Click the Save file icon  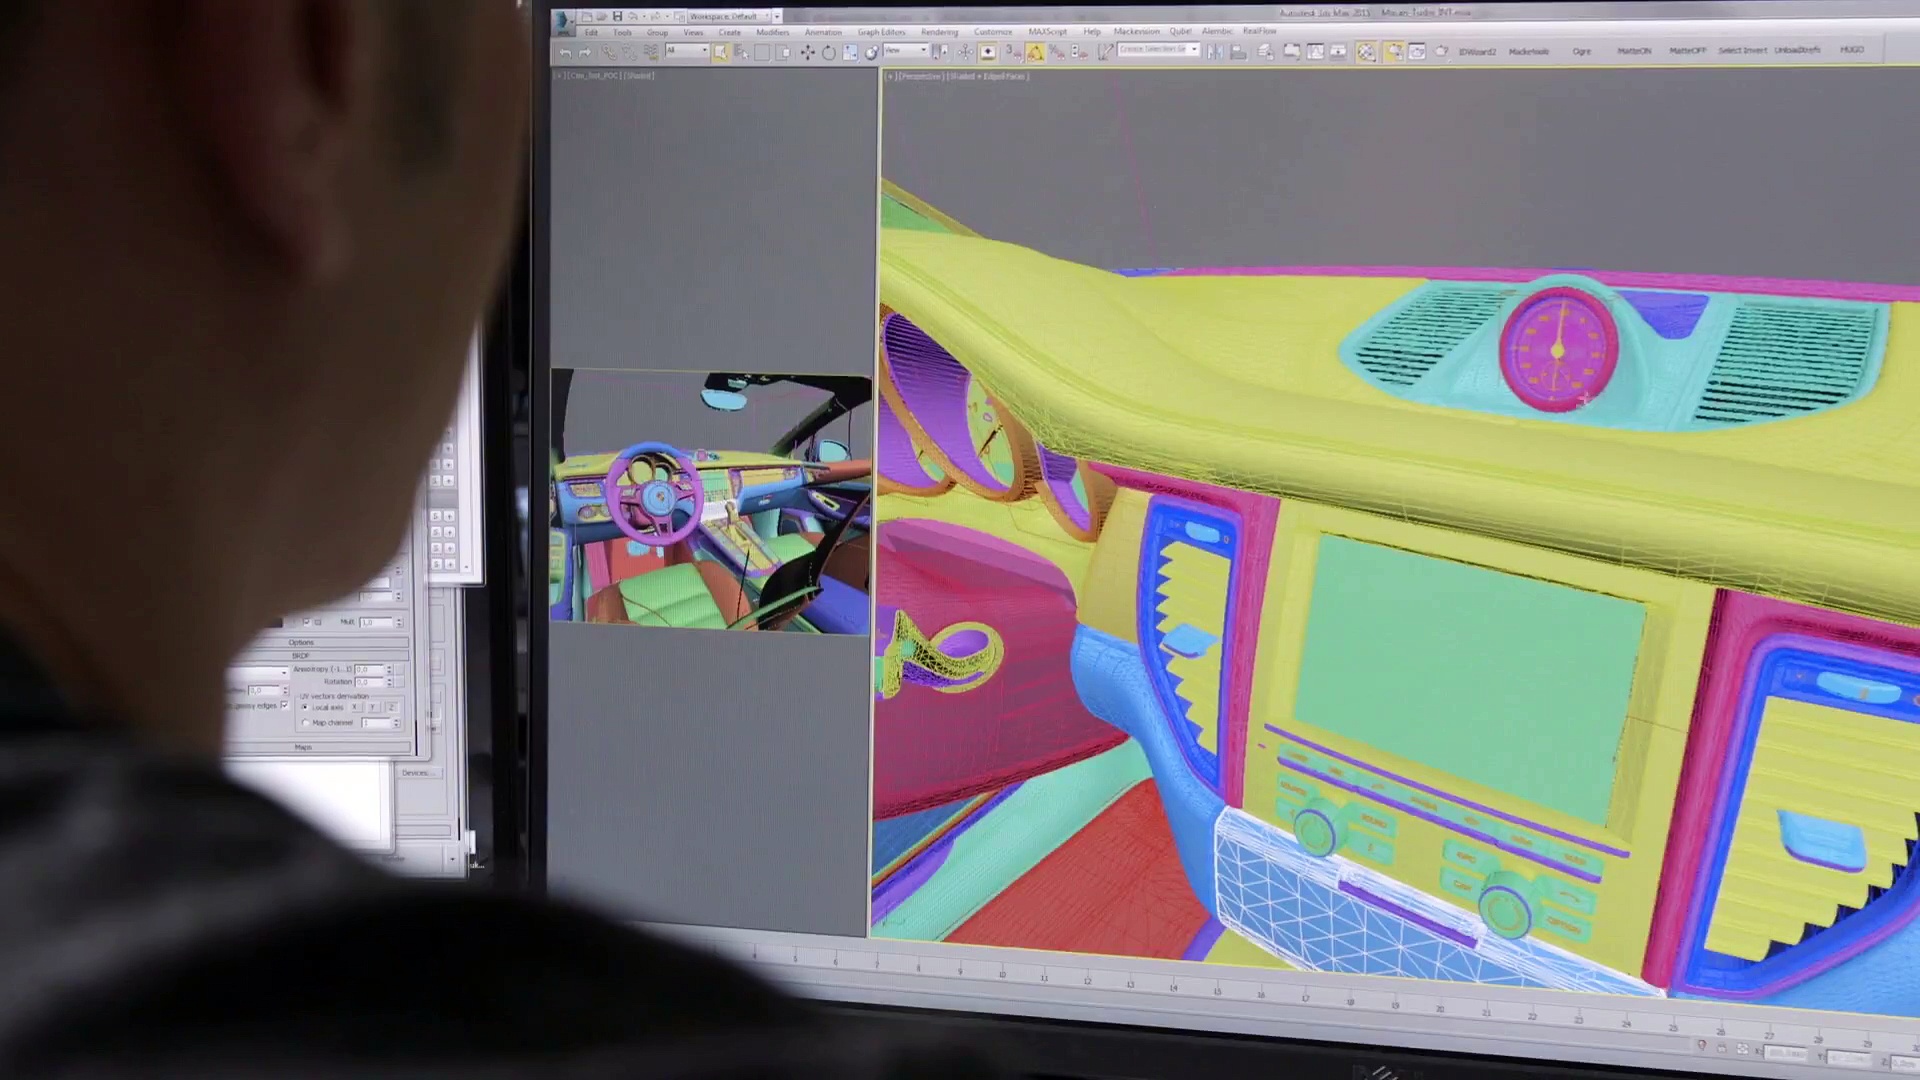point(618,17)
